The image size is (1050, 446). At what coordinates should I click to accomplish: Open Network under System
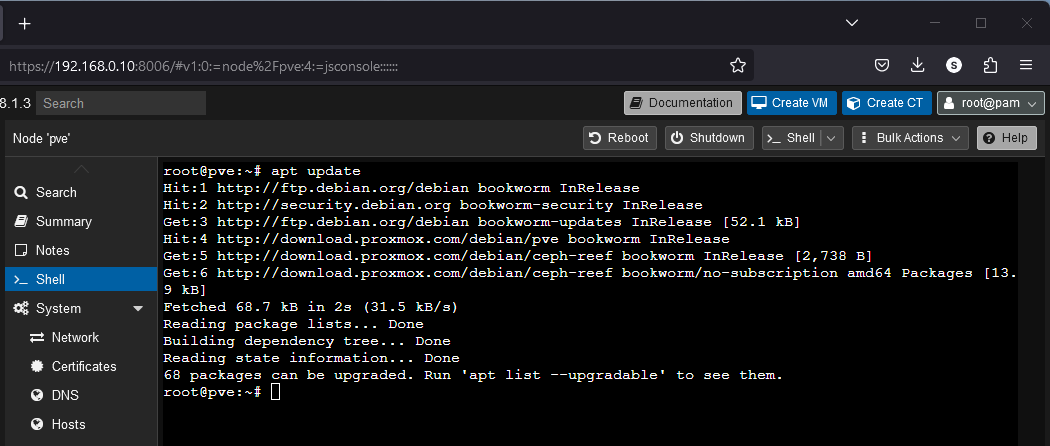click(x=80, y=338)
